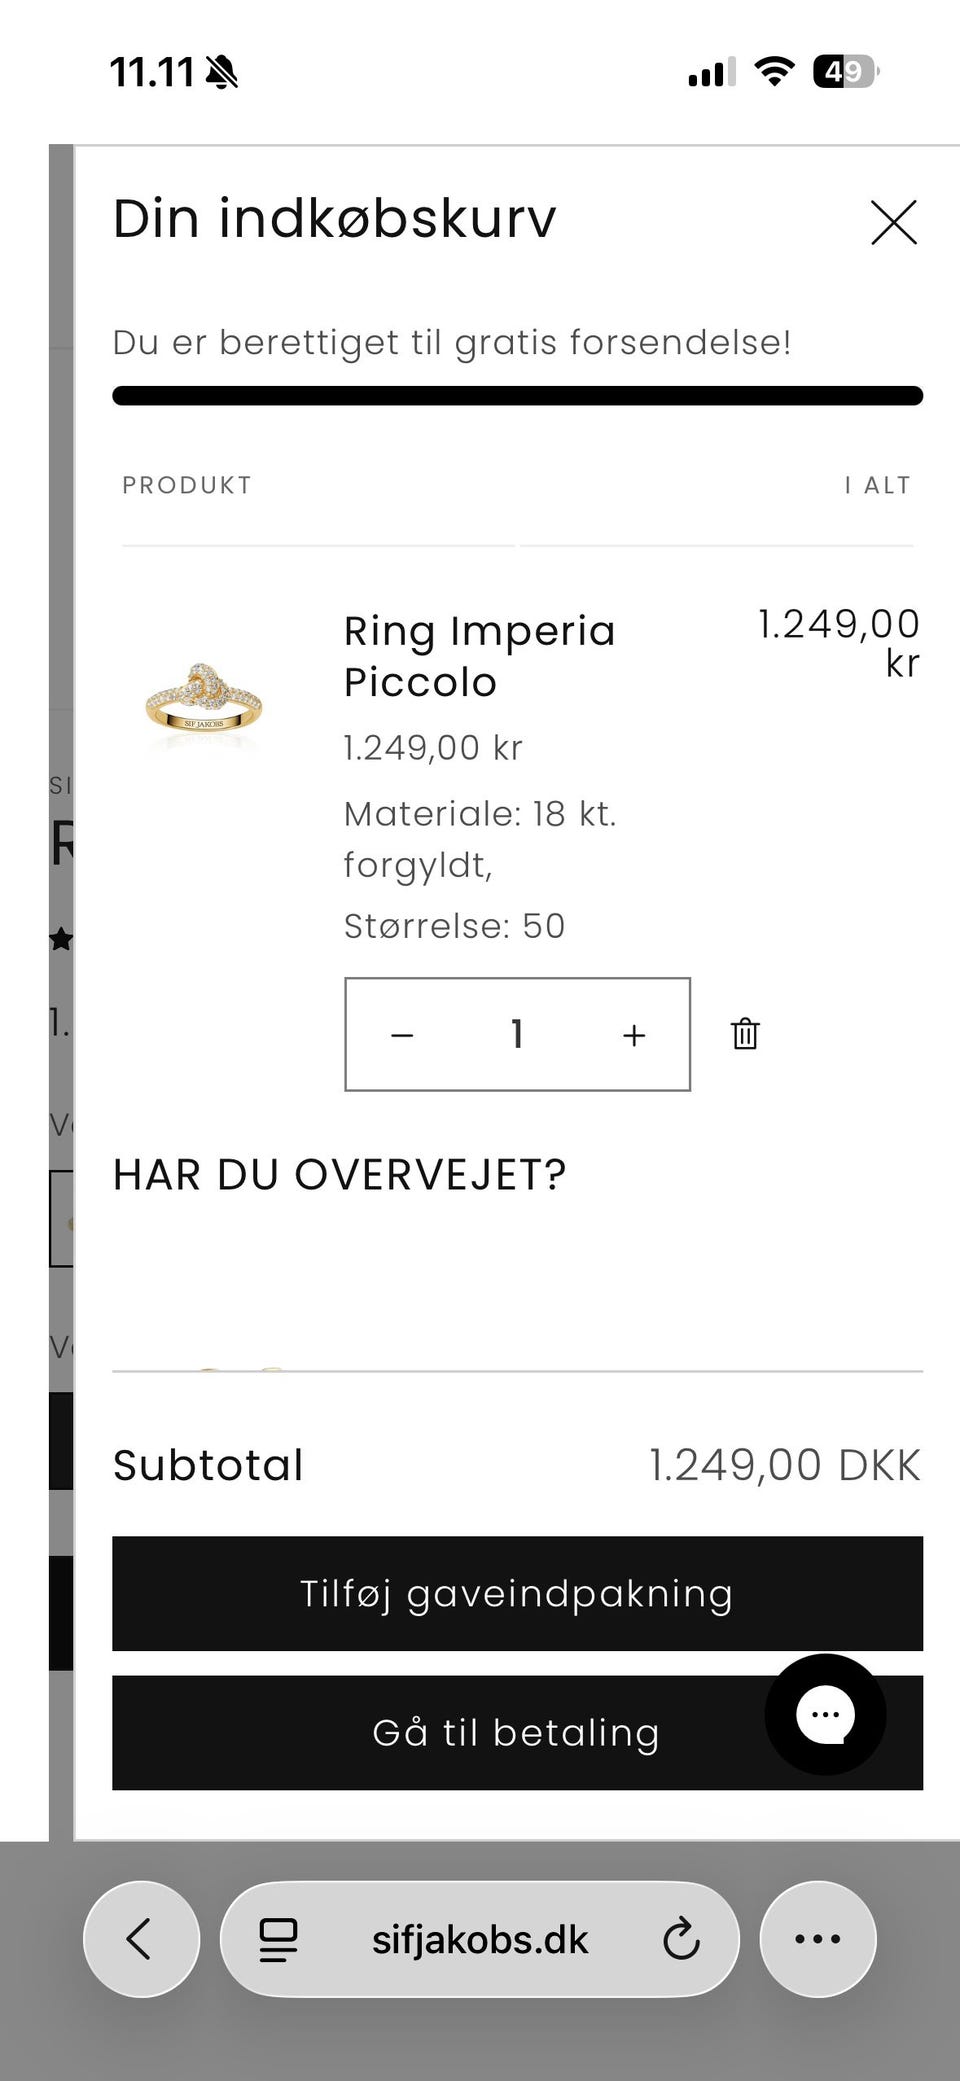960x2081 pixels.
Task: Open the chat support bubble
Action: coord(825,1714)
